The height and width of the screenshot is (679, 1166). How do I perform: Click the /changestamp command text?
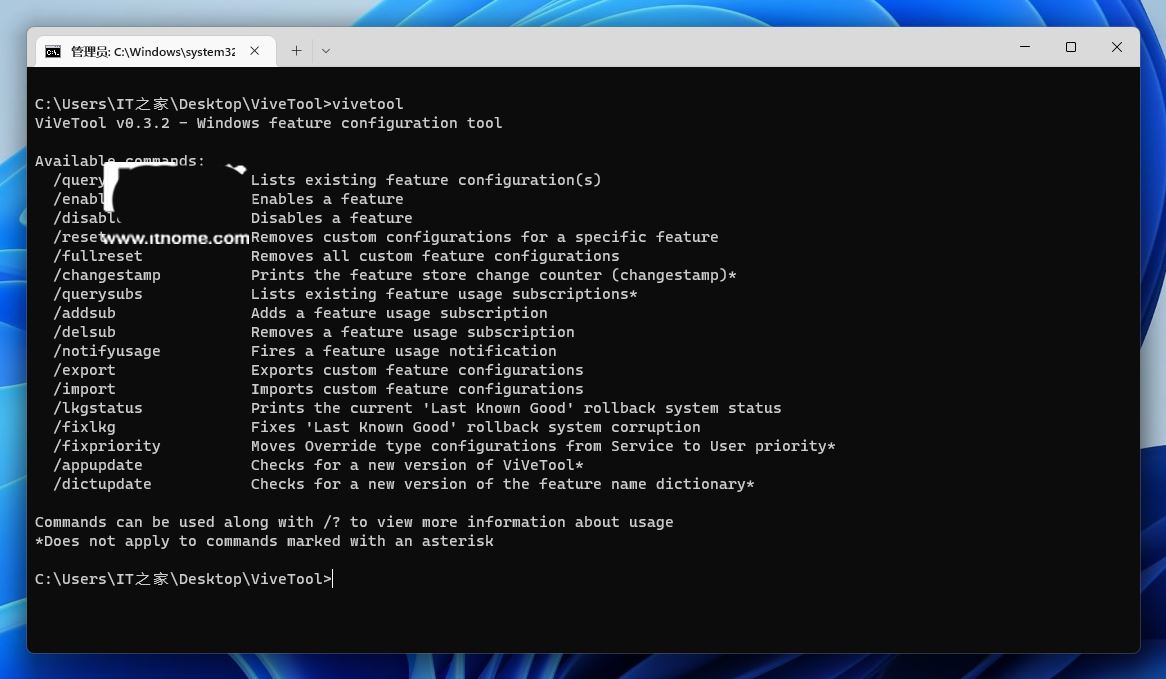pos(106,275)
